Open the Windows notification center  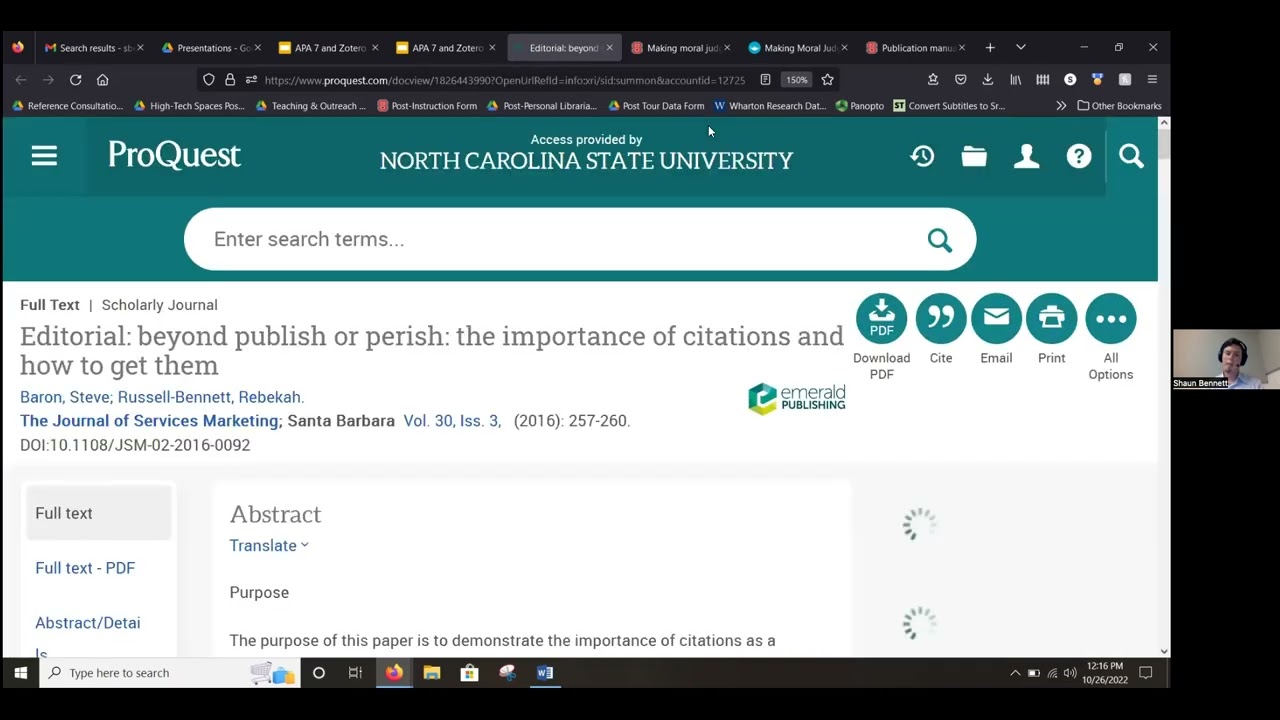[1146, 673]
